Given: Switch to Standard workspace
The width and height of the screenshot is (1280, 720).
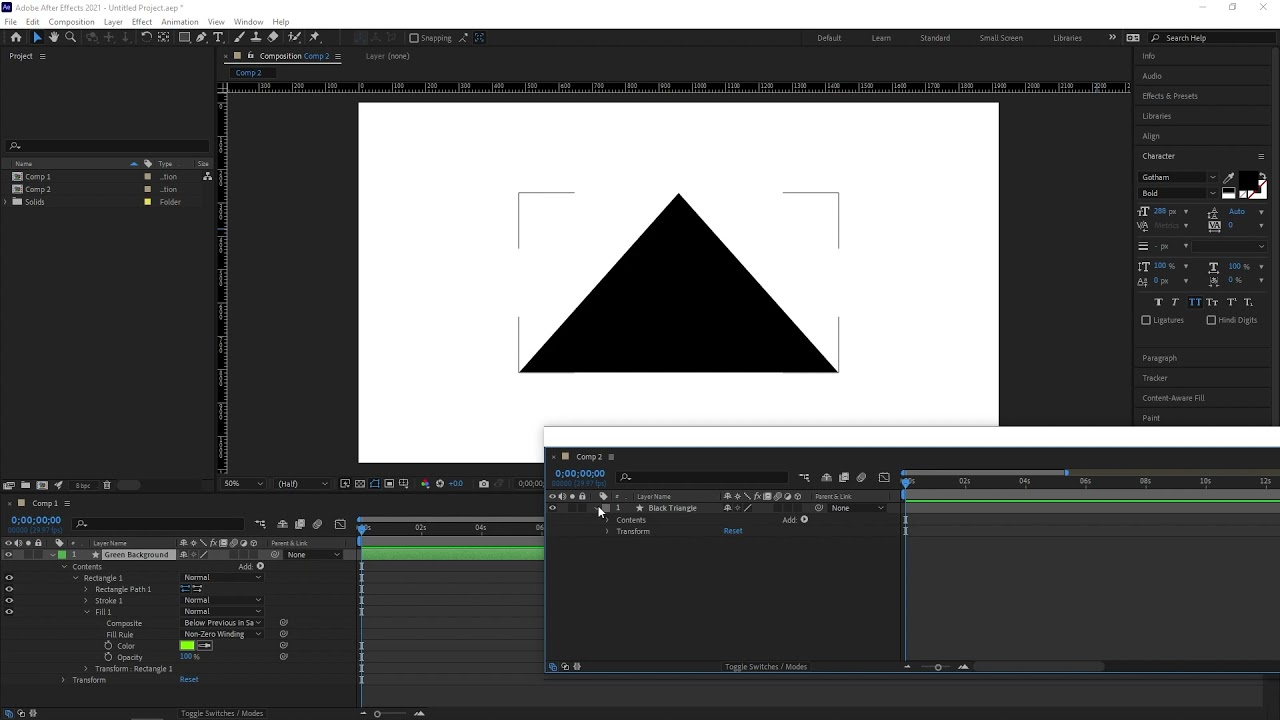Looking at the screenshot, I should (x=935, y=38).
